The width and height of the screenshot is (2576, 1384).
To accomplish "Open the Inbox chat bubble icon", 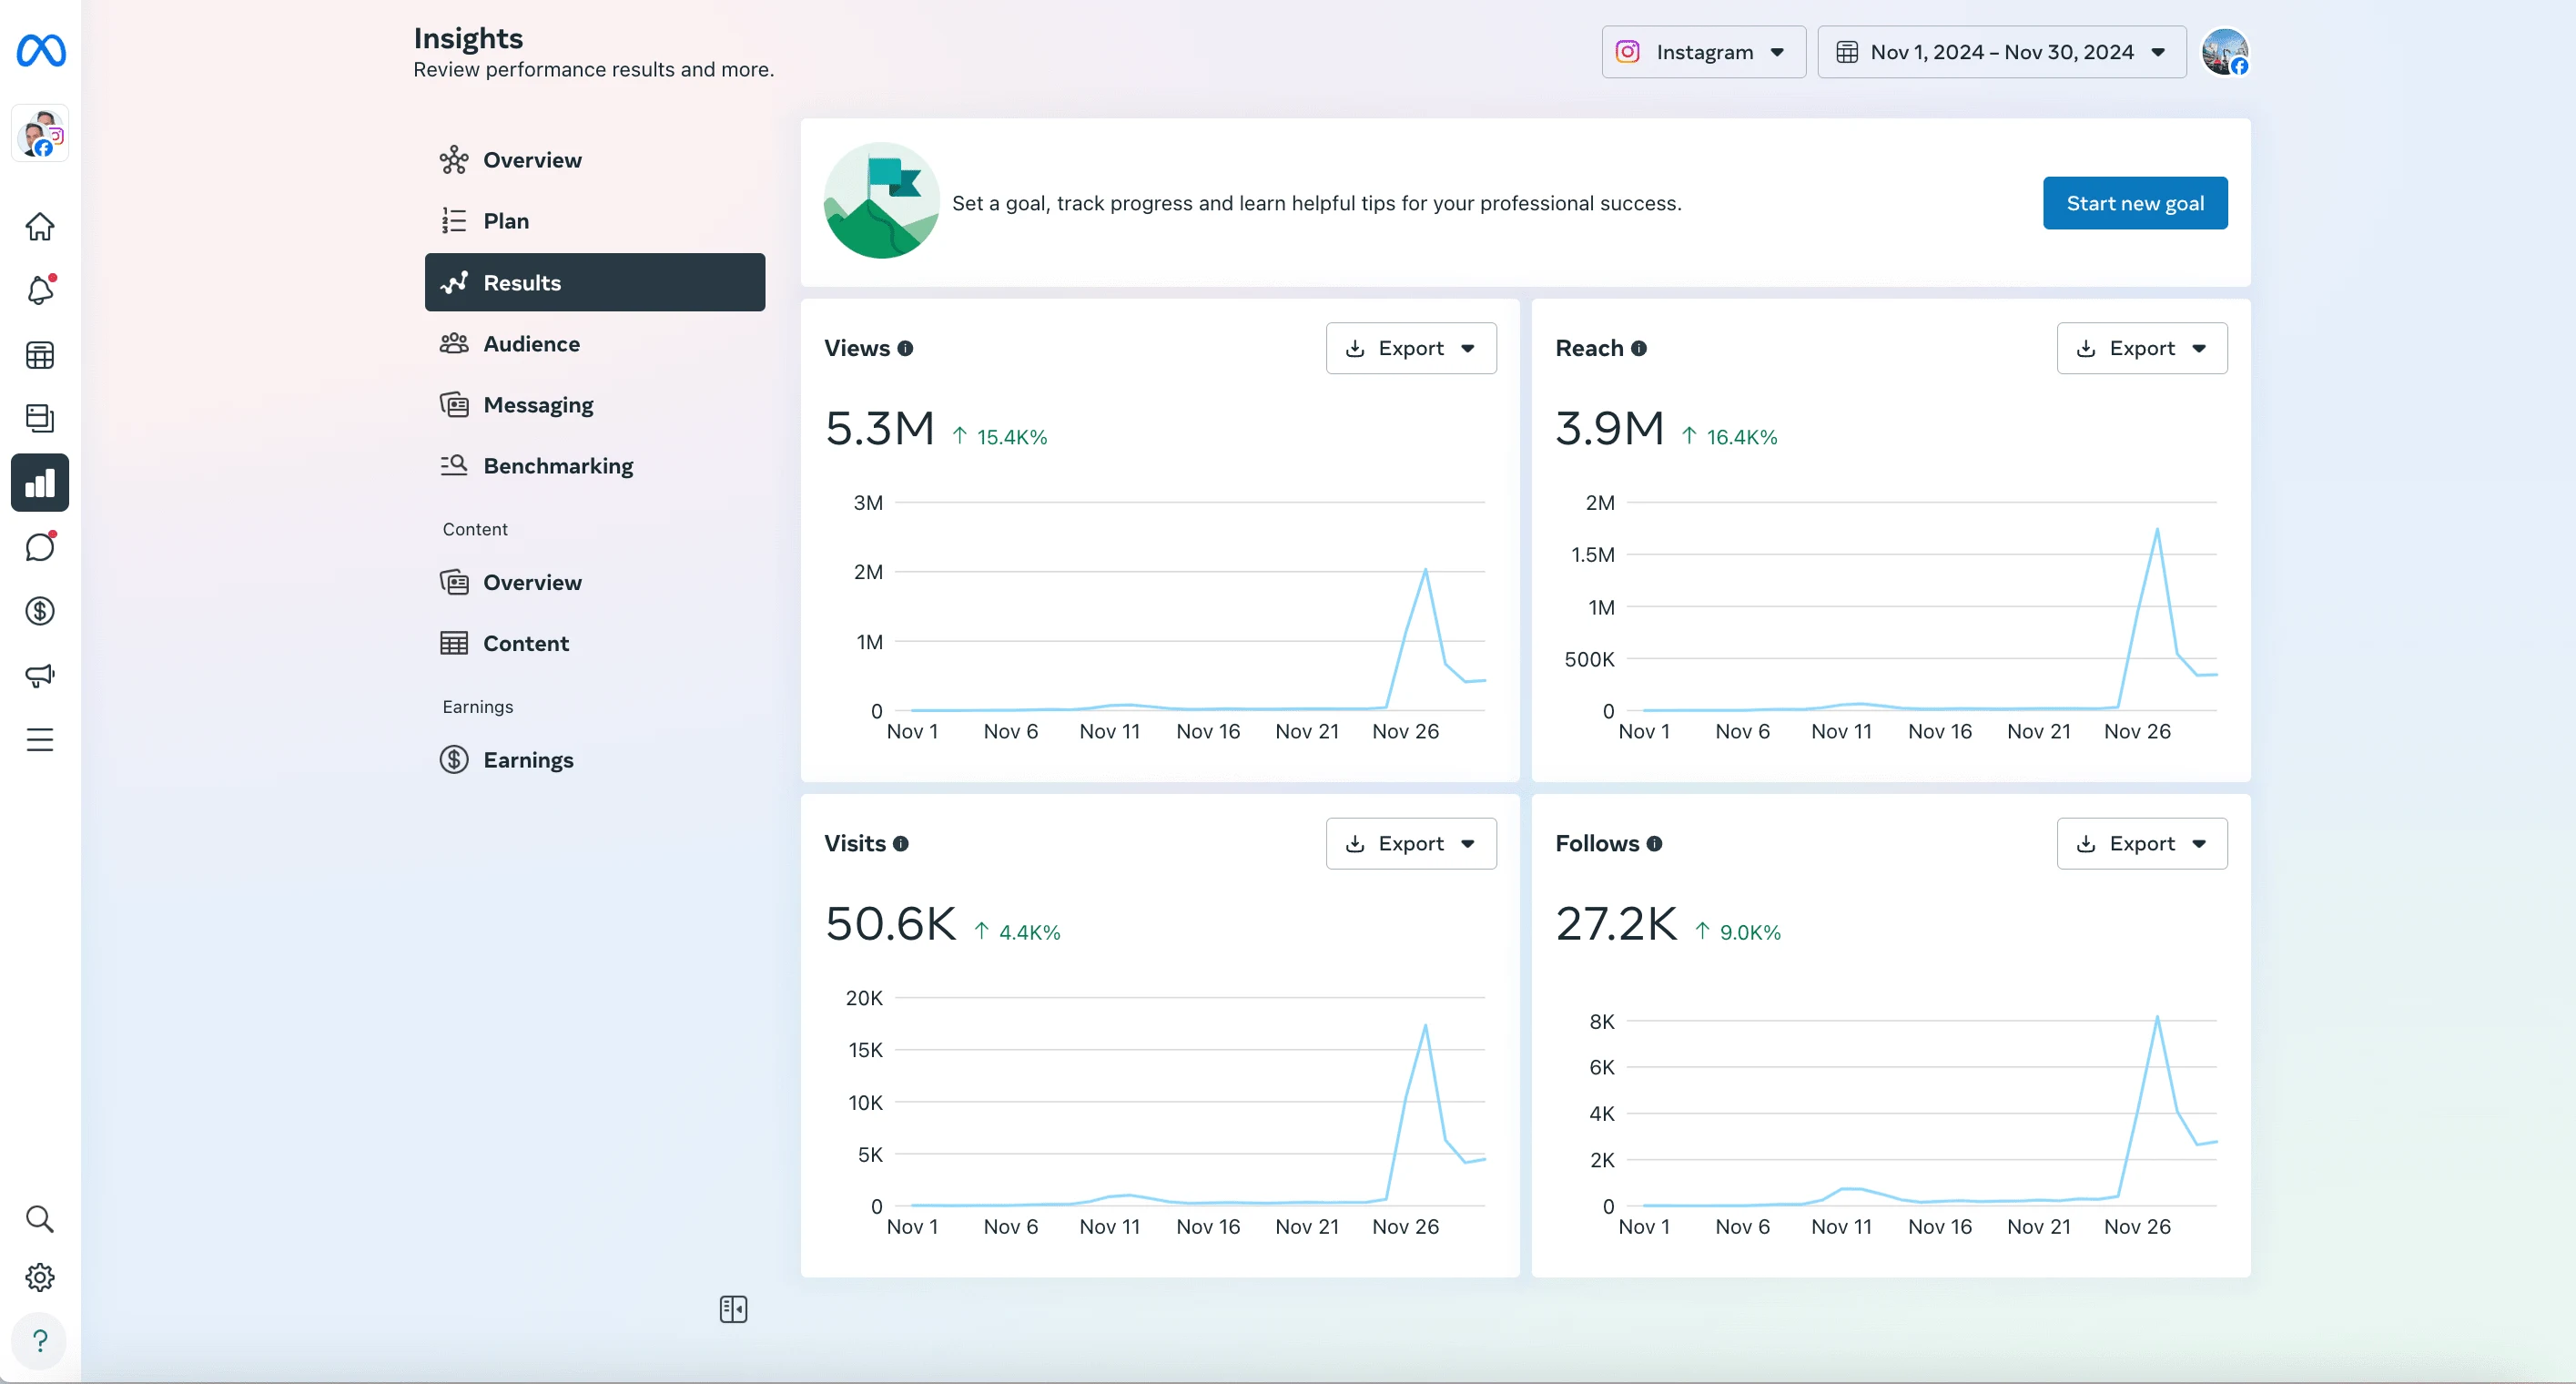I will point(40,547).
